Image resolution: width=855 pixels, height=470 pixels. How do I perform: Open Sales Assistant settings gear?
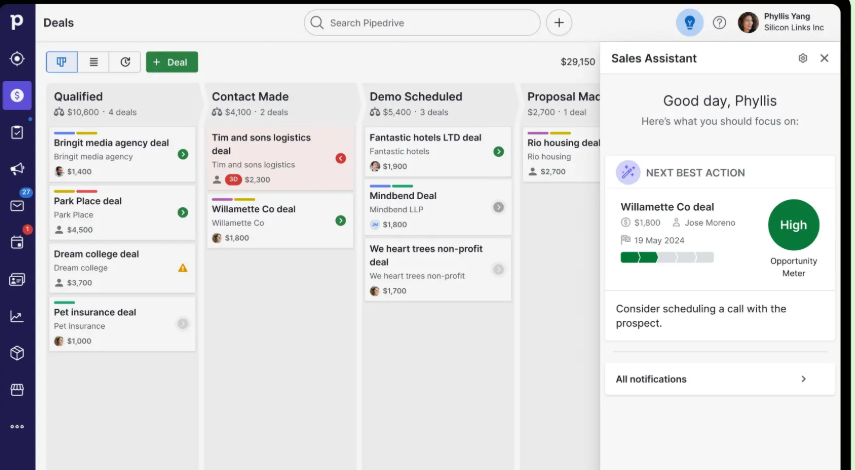tap(803, 58)
